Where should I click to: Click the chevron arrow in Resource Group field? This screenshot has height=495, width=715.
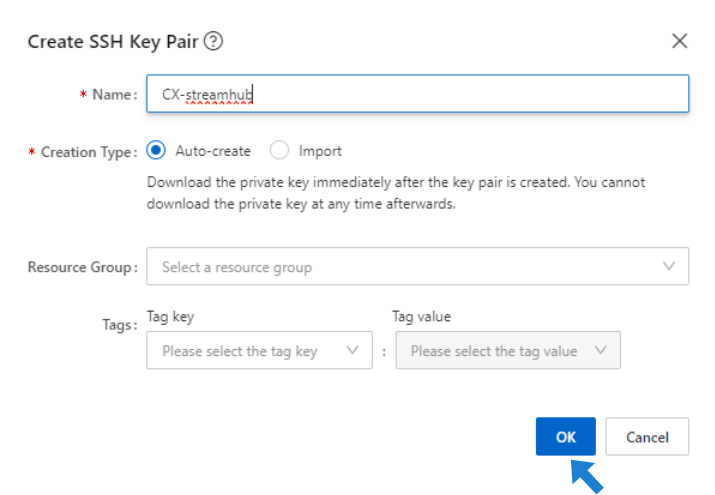(669, 267)
